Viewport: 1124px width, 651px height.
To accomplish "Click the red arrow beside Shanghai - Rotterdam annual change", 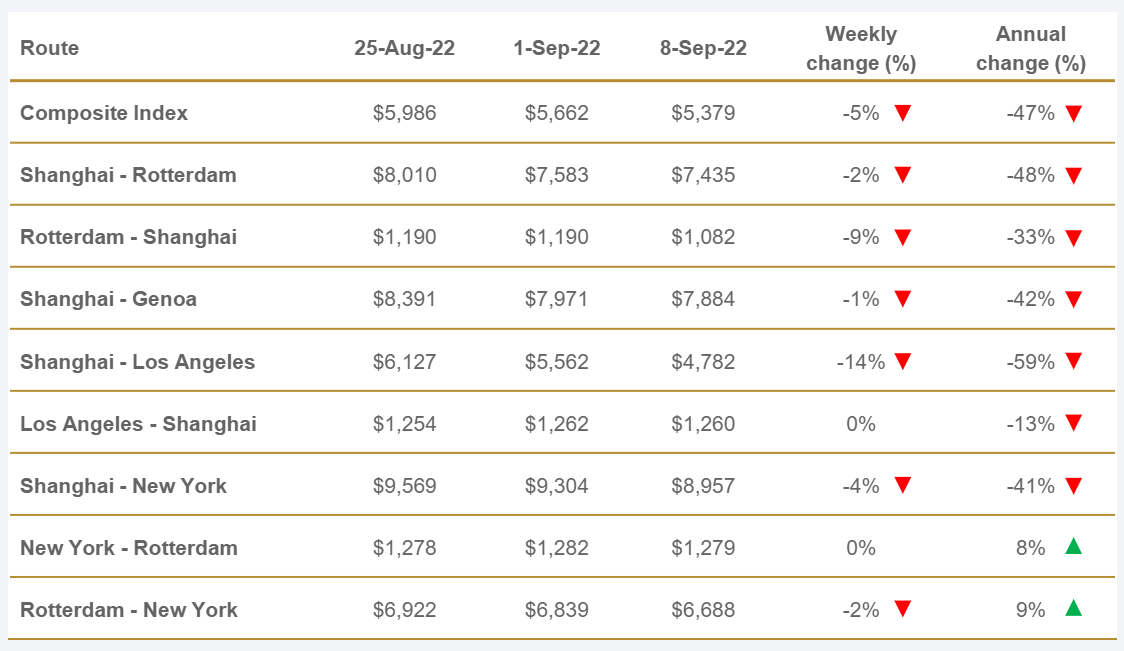I will (1074, 176).
